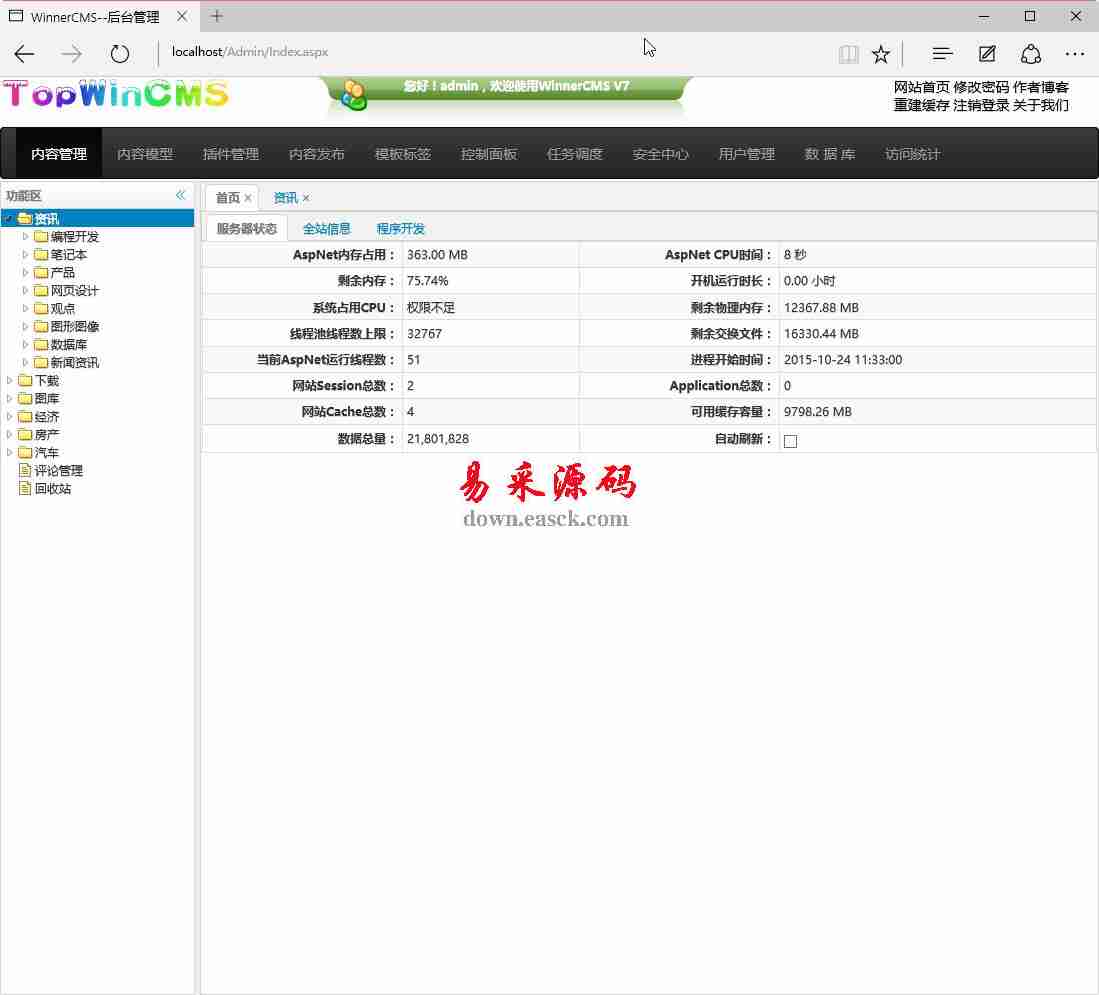Collapse the sidebar with double-chevron icon

click(x=181, y=195)
